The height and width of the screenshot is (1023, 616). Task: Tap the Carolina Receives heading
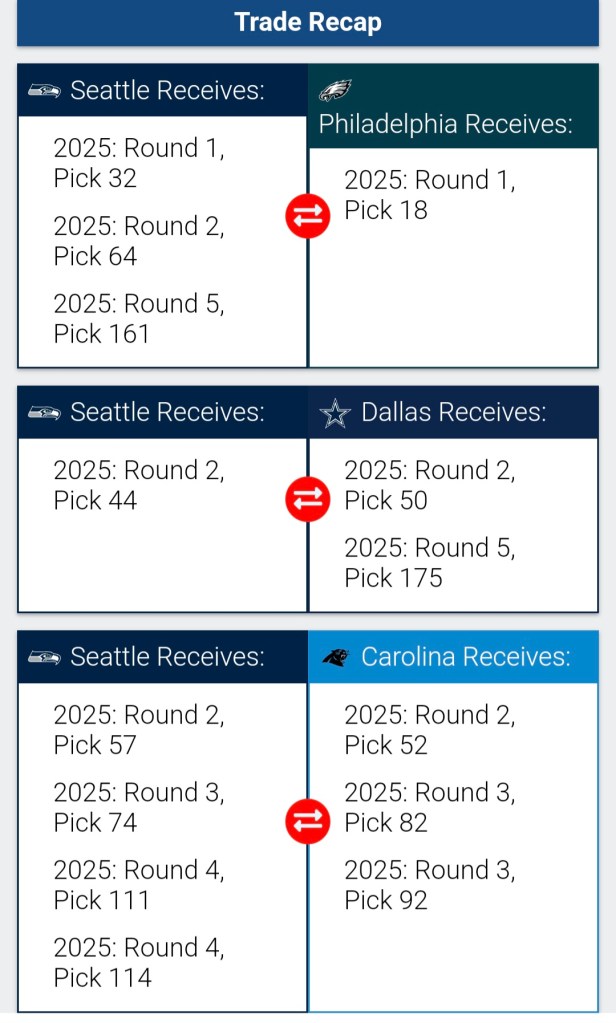(x=465, y=657)
